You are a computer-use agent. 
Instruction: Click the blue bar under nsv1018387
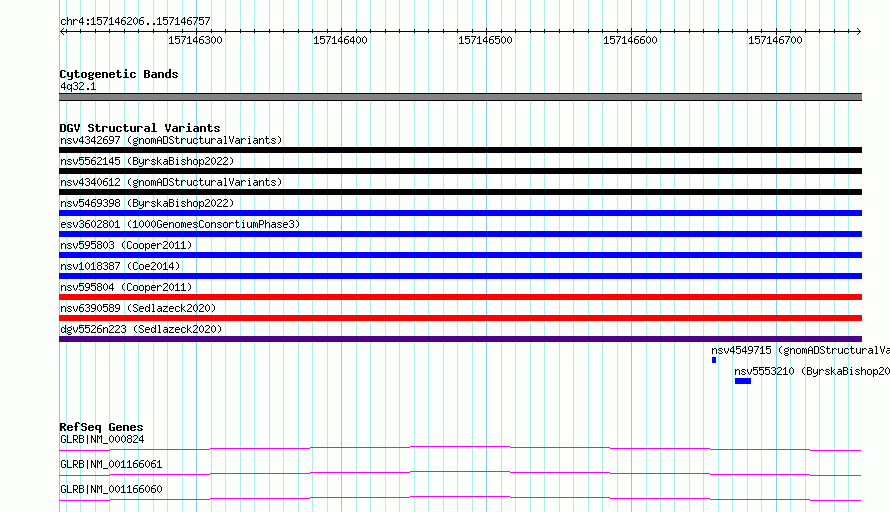click(x=460, y=276)
